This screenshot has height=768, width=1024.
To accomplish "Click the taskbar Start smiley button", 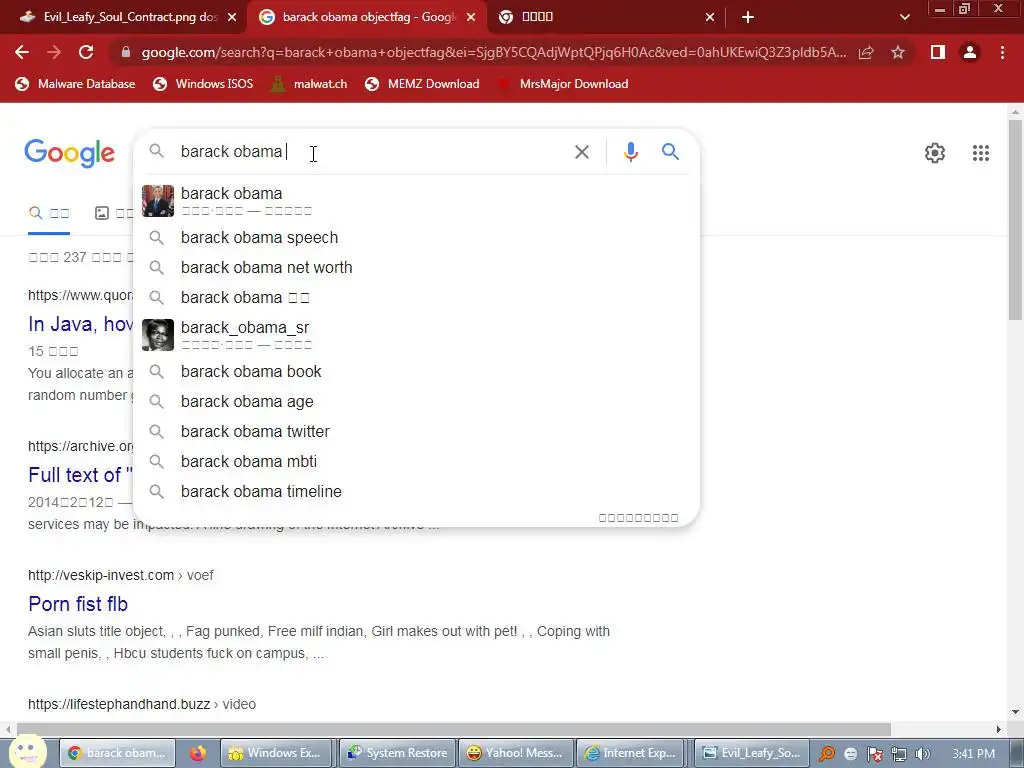I will 27,752.
